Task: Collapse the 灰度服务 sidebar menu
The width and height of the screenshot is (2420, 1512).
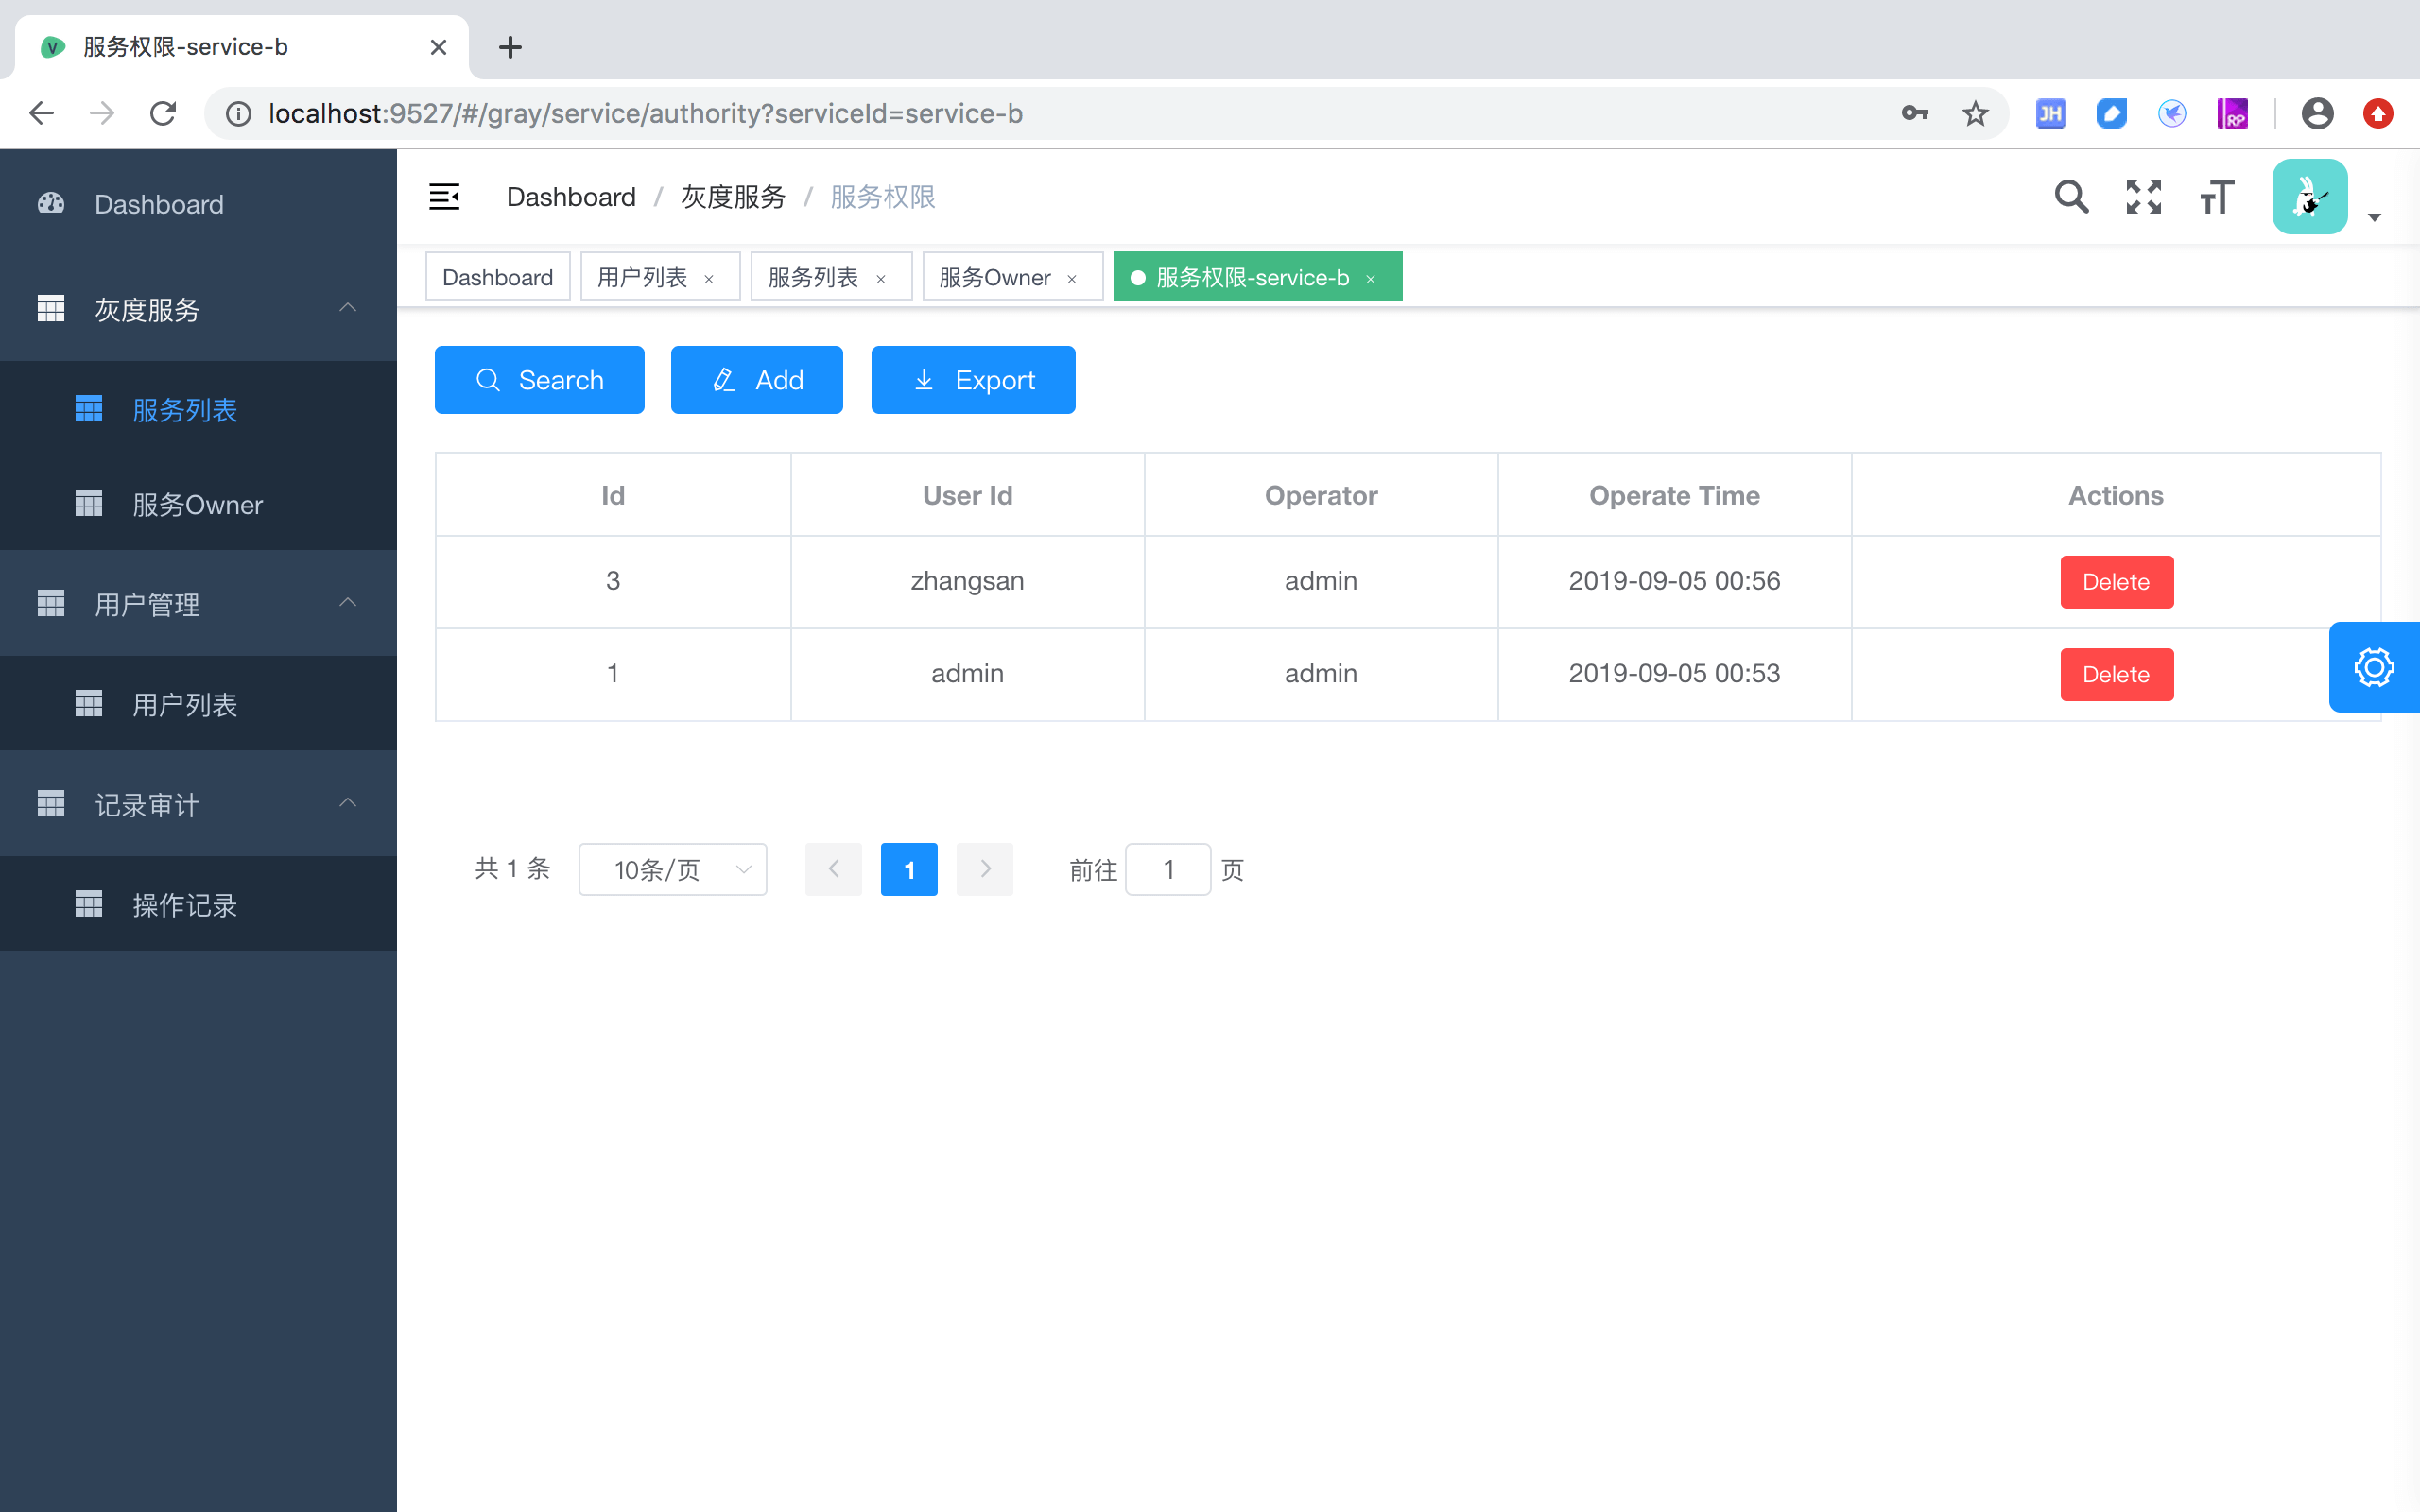Action: tap(347, 309)
